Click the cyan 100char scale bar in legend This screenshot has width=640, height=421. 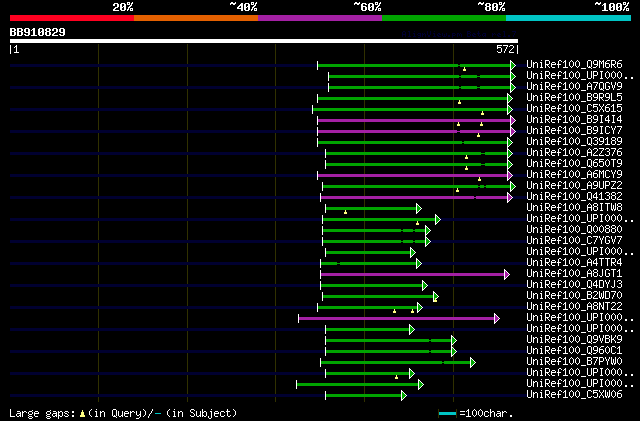[x=447, y=414]
